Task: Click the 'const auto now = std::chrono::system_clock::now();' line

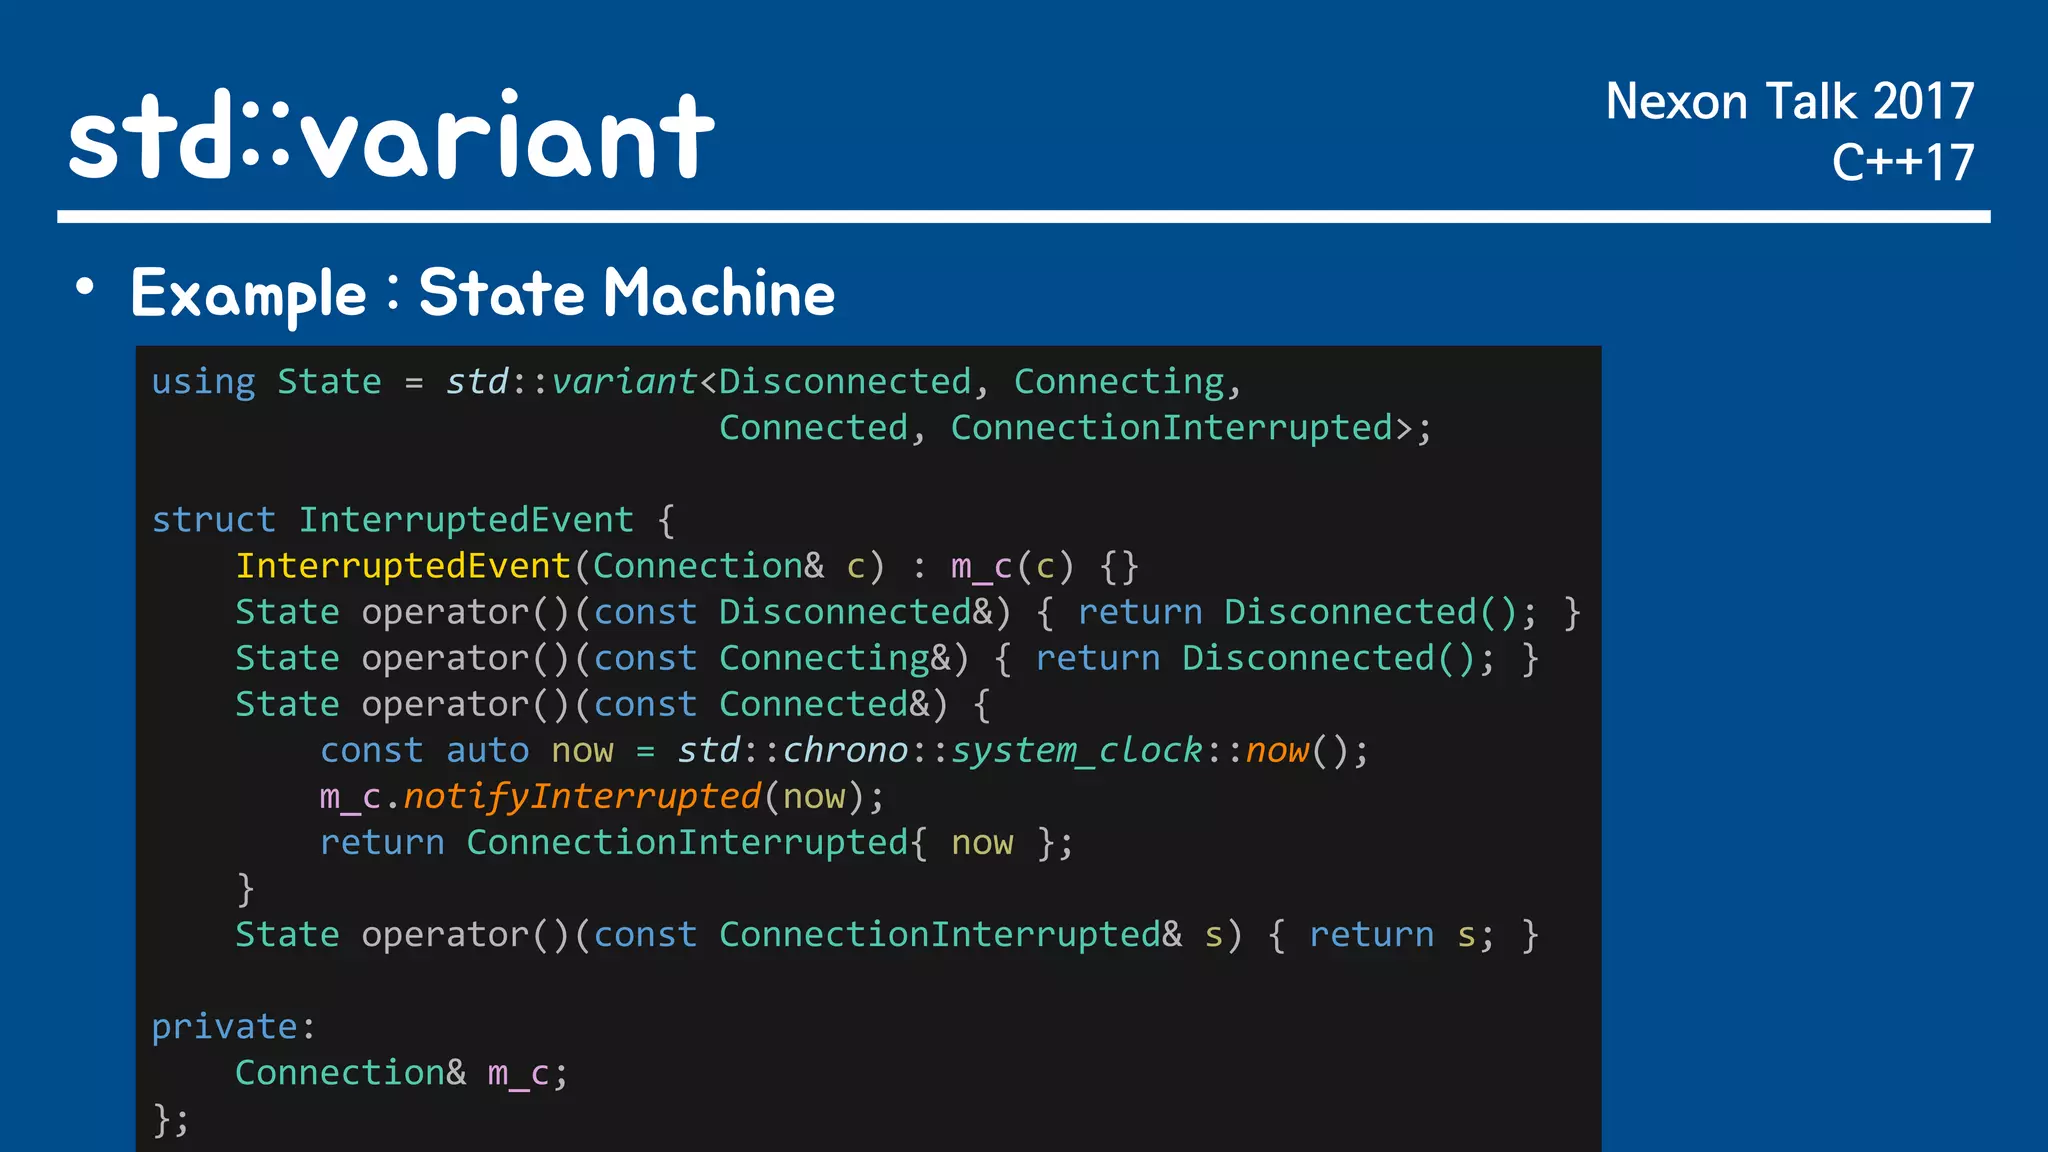Action: click(x=844, y=750)
